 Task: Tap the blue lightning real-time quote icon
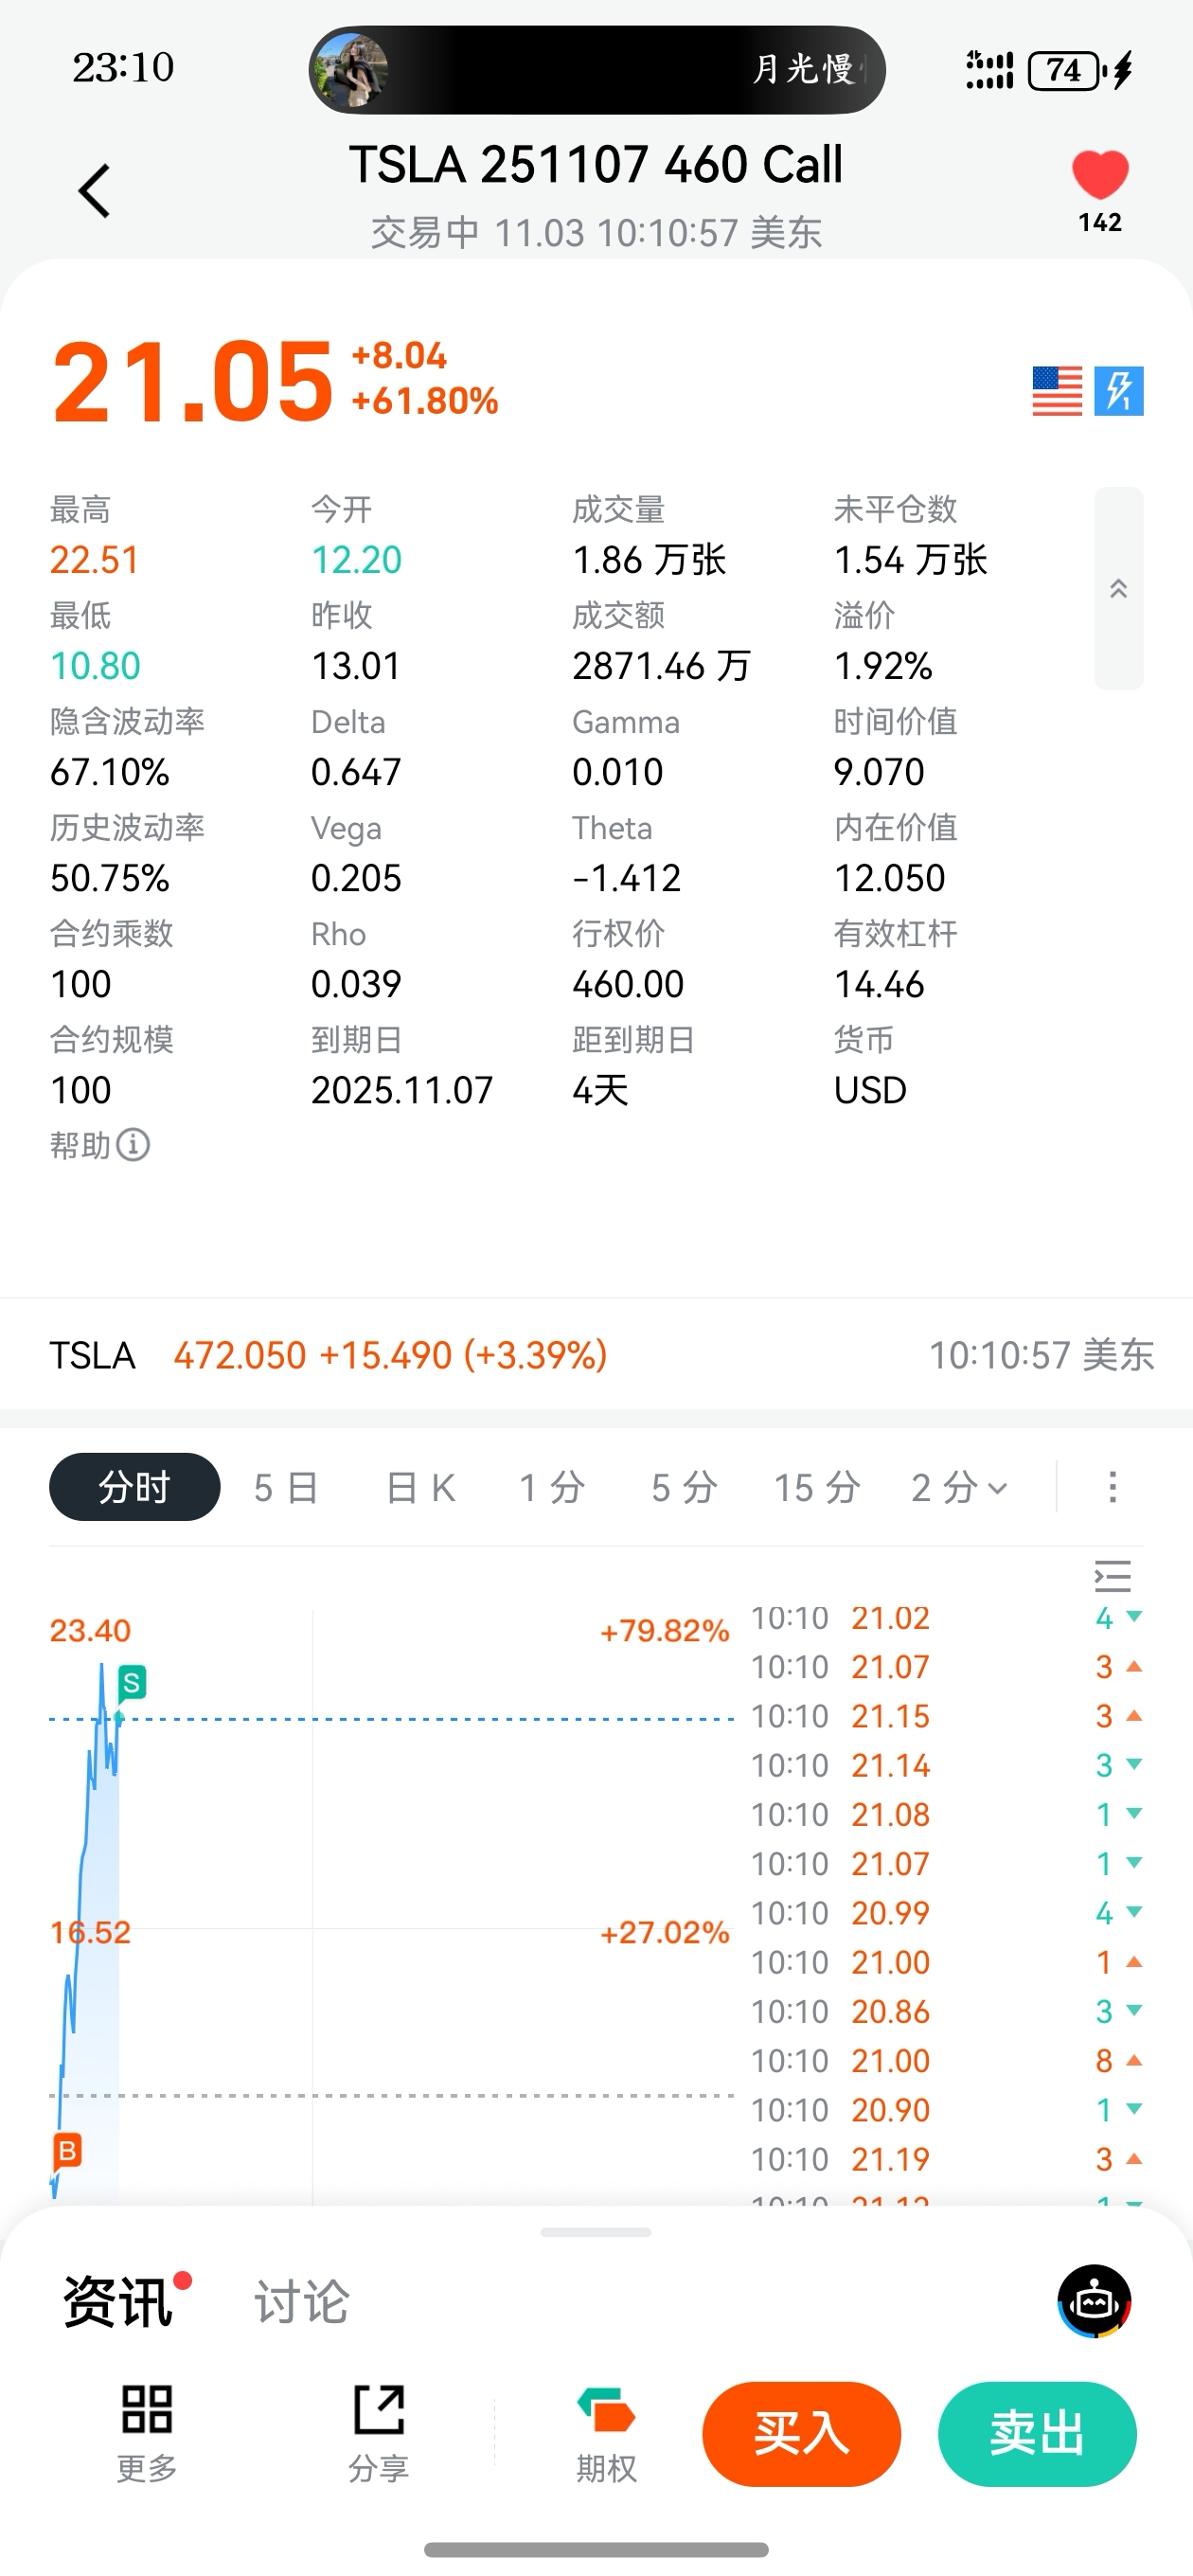point(1119,390)
